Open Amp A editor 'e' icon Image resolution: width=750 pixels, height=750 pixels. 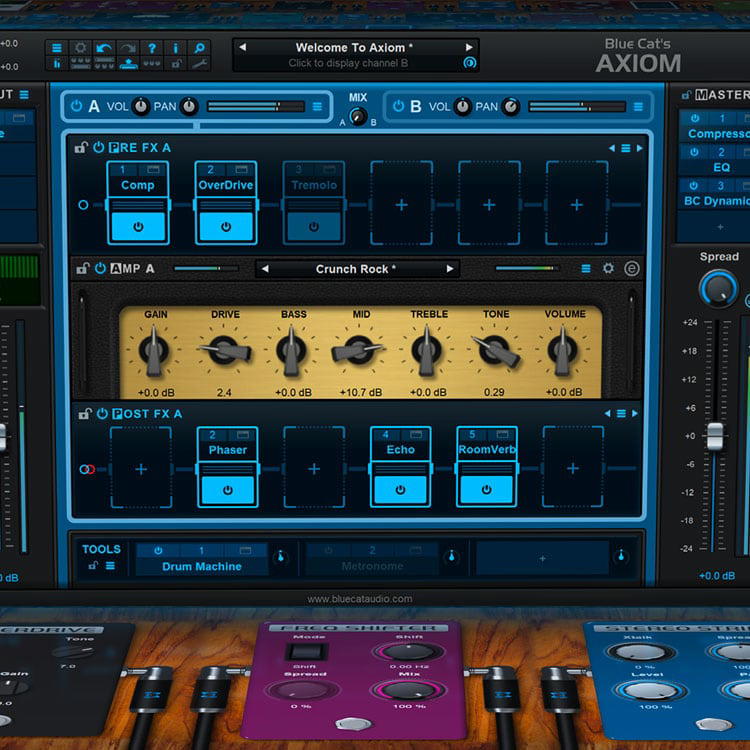[631, 268]
